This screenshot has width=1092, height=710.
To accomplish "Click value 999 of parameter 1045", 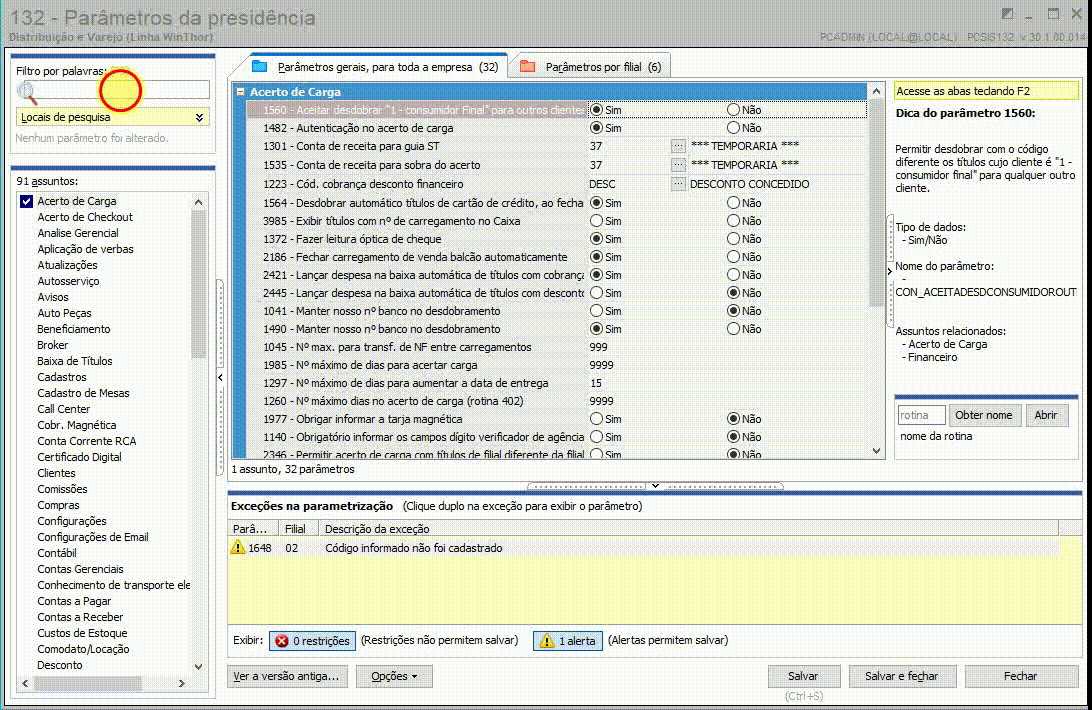I will point(599,347).
